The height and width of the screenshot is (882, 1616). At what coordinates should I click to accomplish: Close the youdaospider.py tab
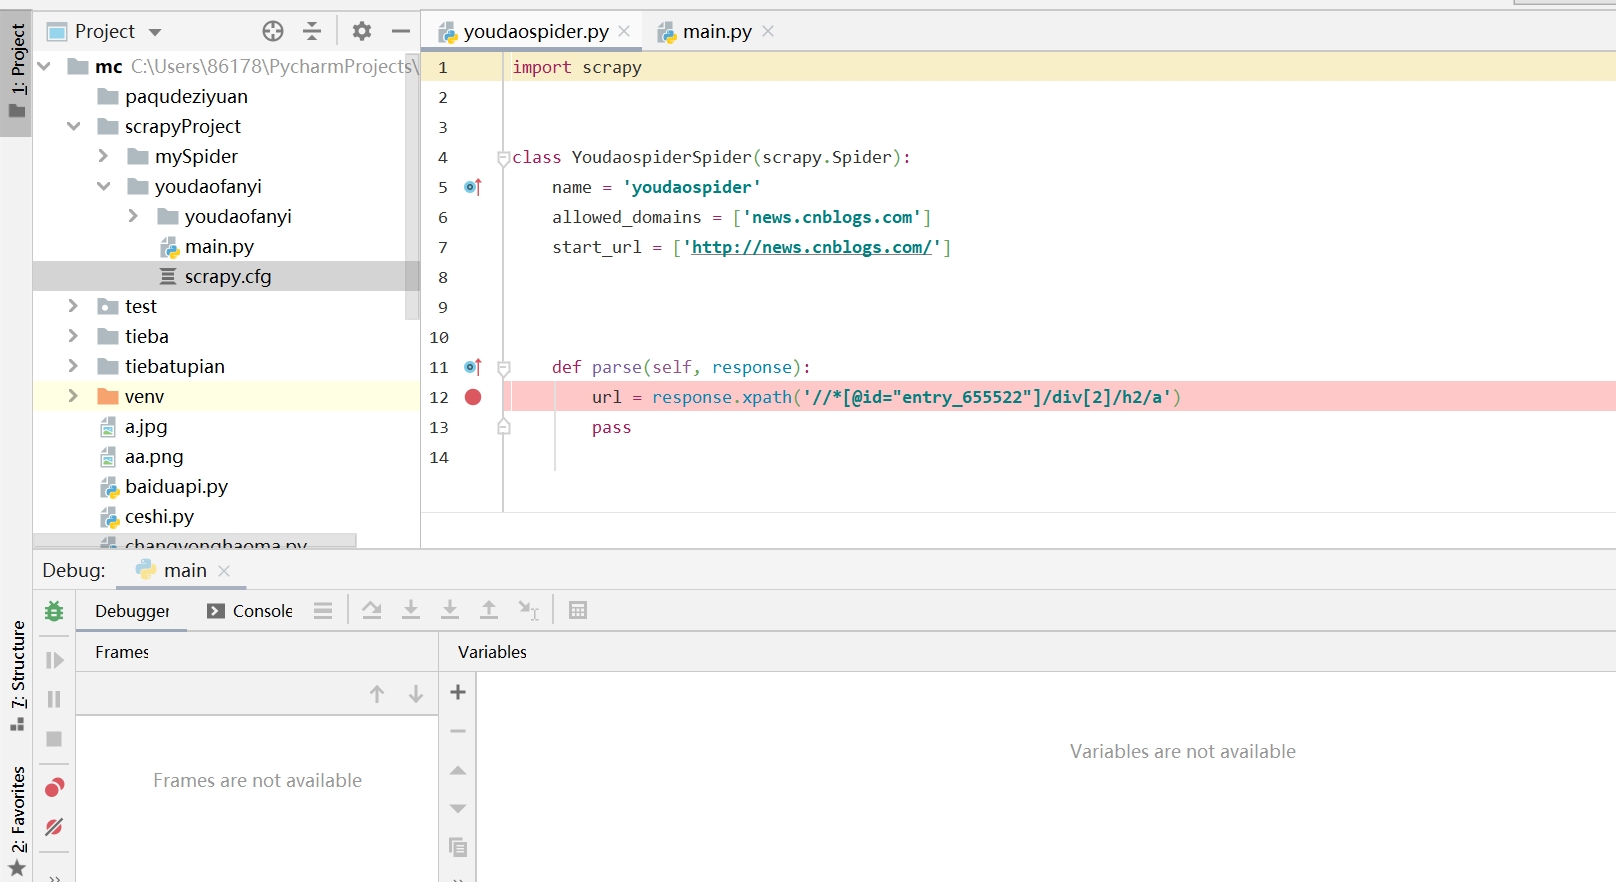click(624, 31)
